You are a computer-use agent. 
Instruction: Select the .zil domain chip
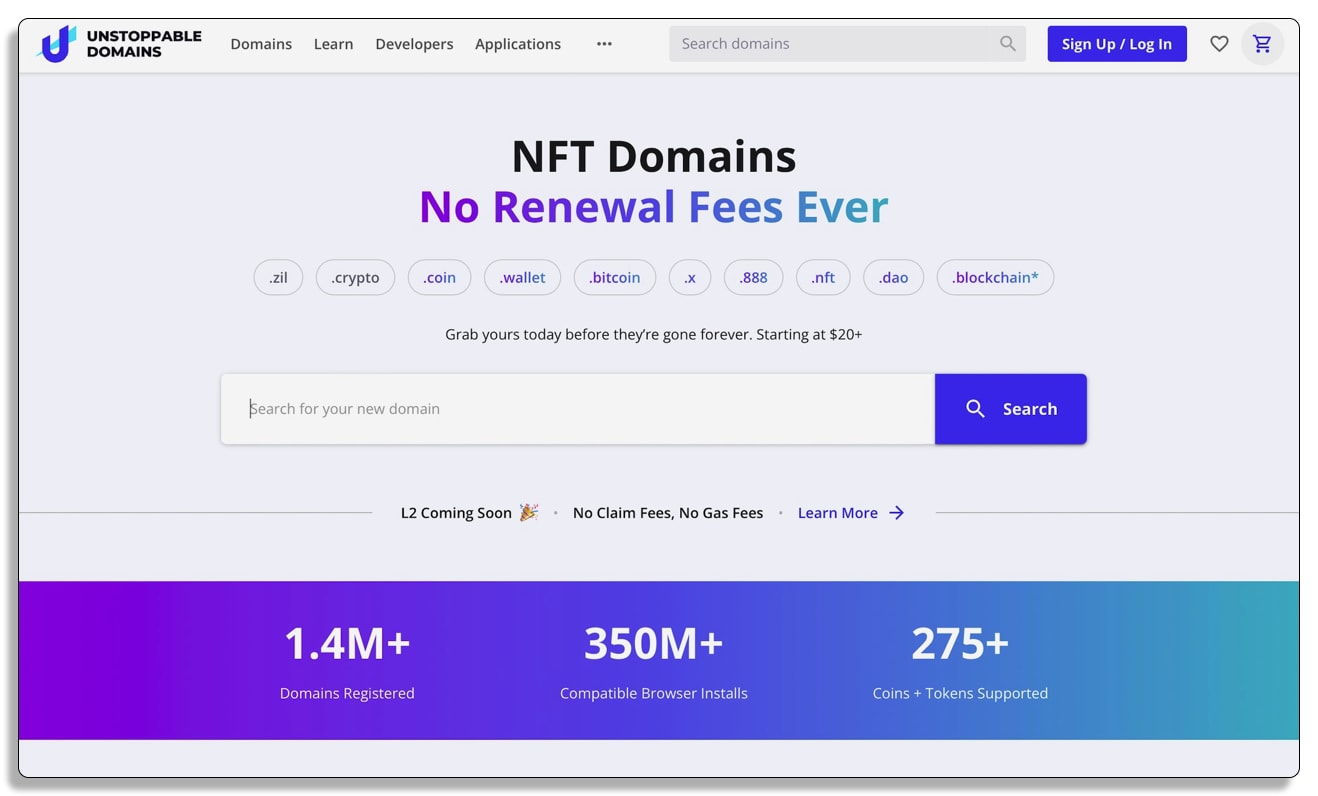coord(278,278)
